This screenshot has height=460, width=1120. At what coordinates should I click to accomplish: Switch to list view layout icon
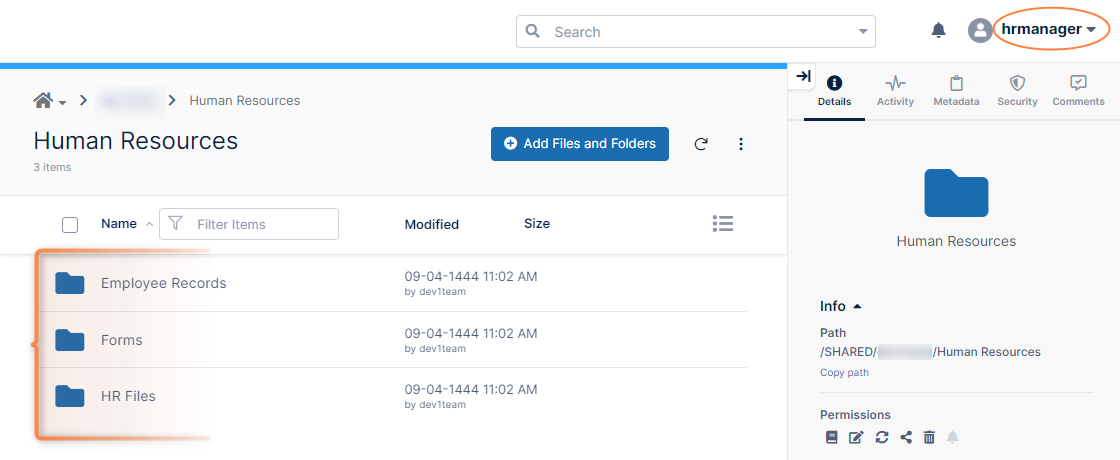tap(723, 223)
